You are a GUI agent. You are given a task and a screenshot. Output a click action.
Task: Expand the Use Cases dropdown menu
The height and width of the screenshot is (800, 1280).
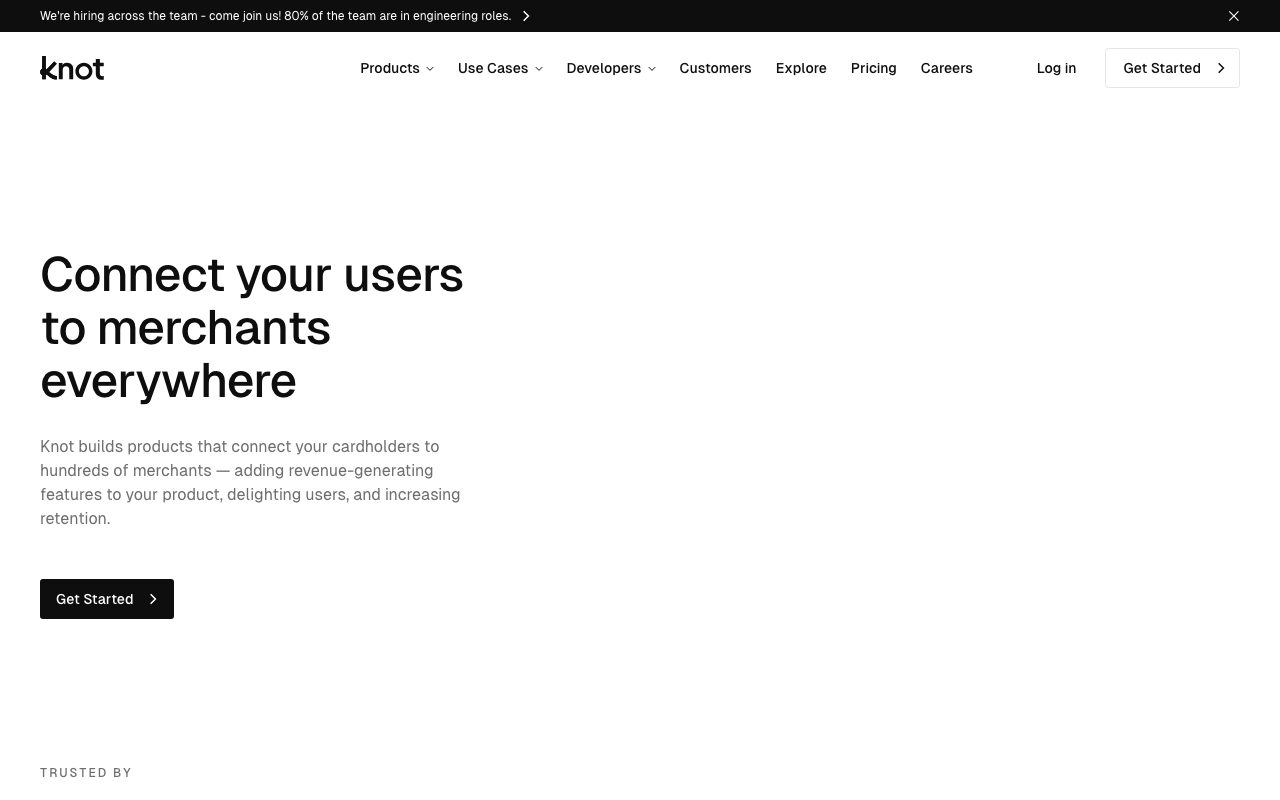[500, 68]
